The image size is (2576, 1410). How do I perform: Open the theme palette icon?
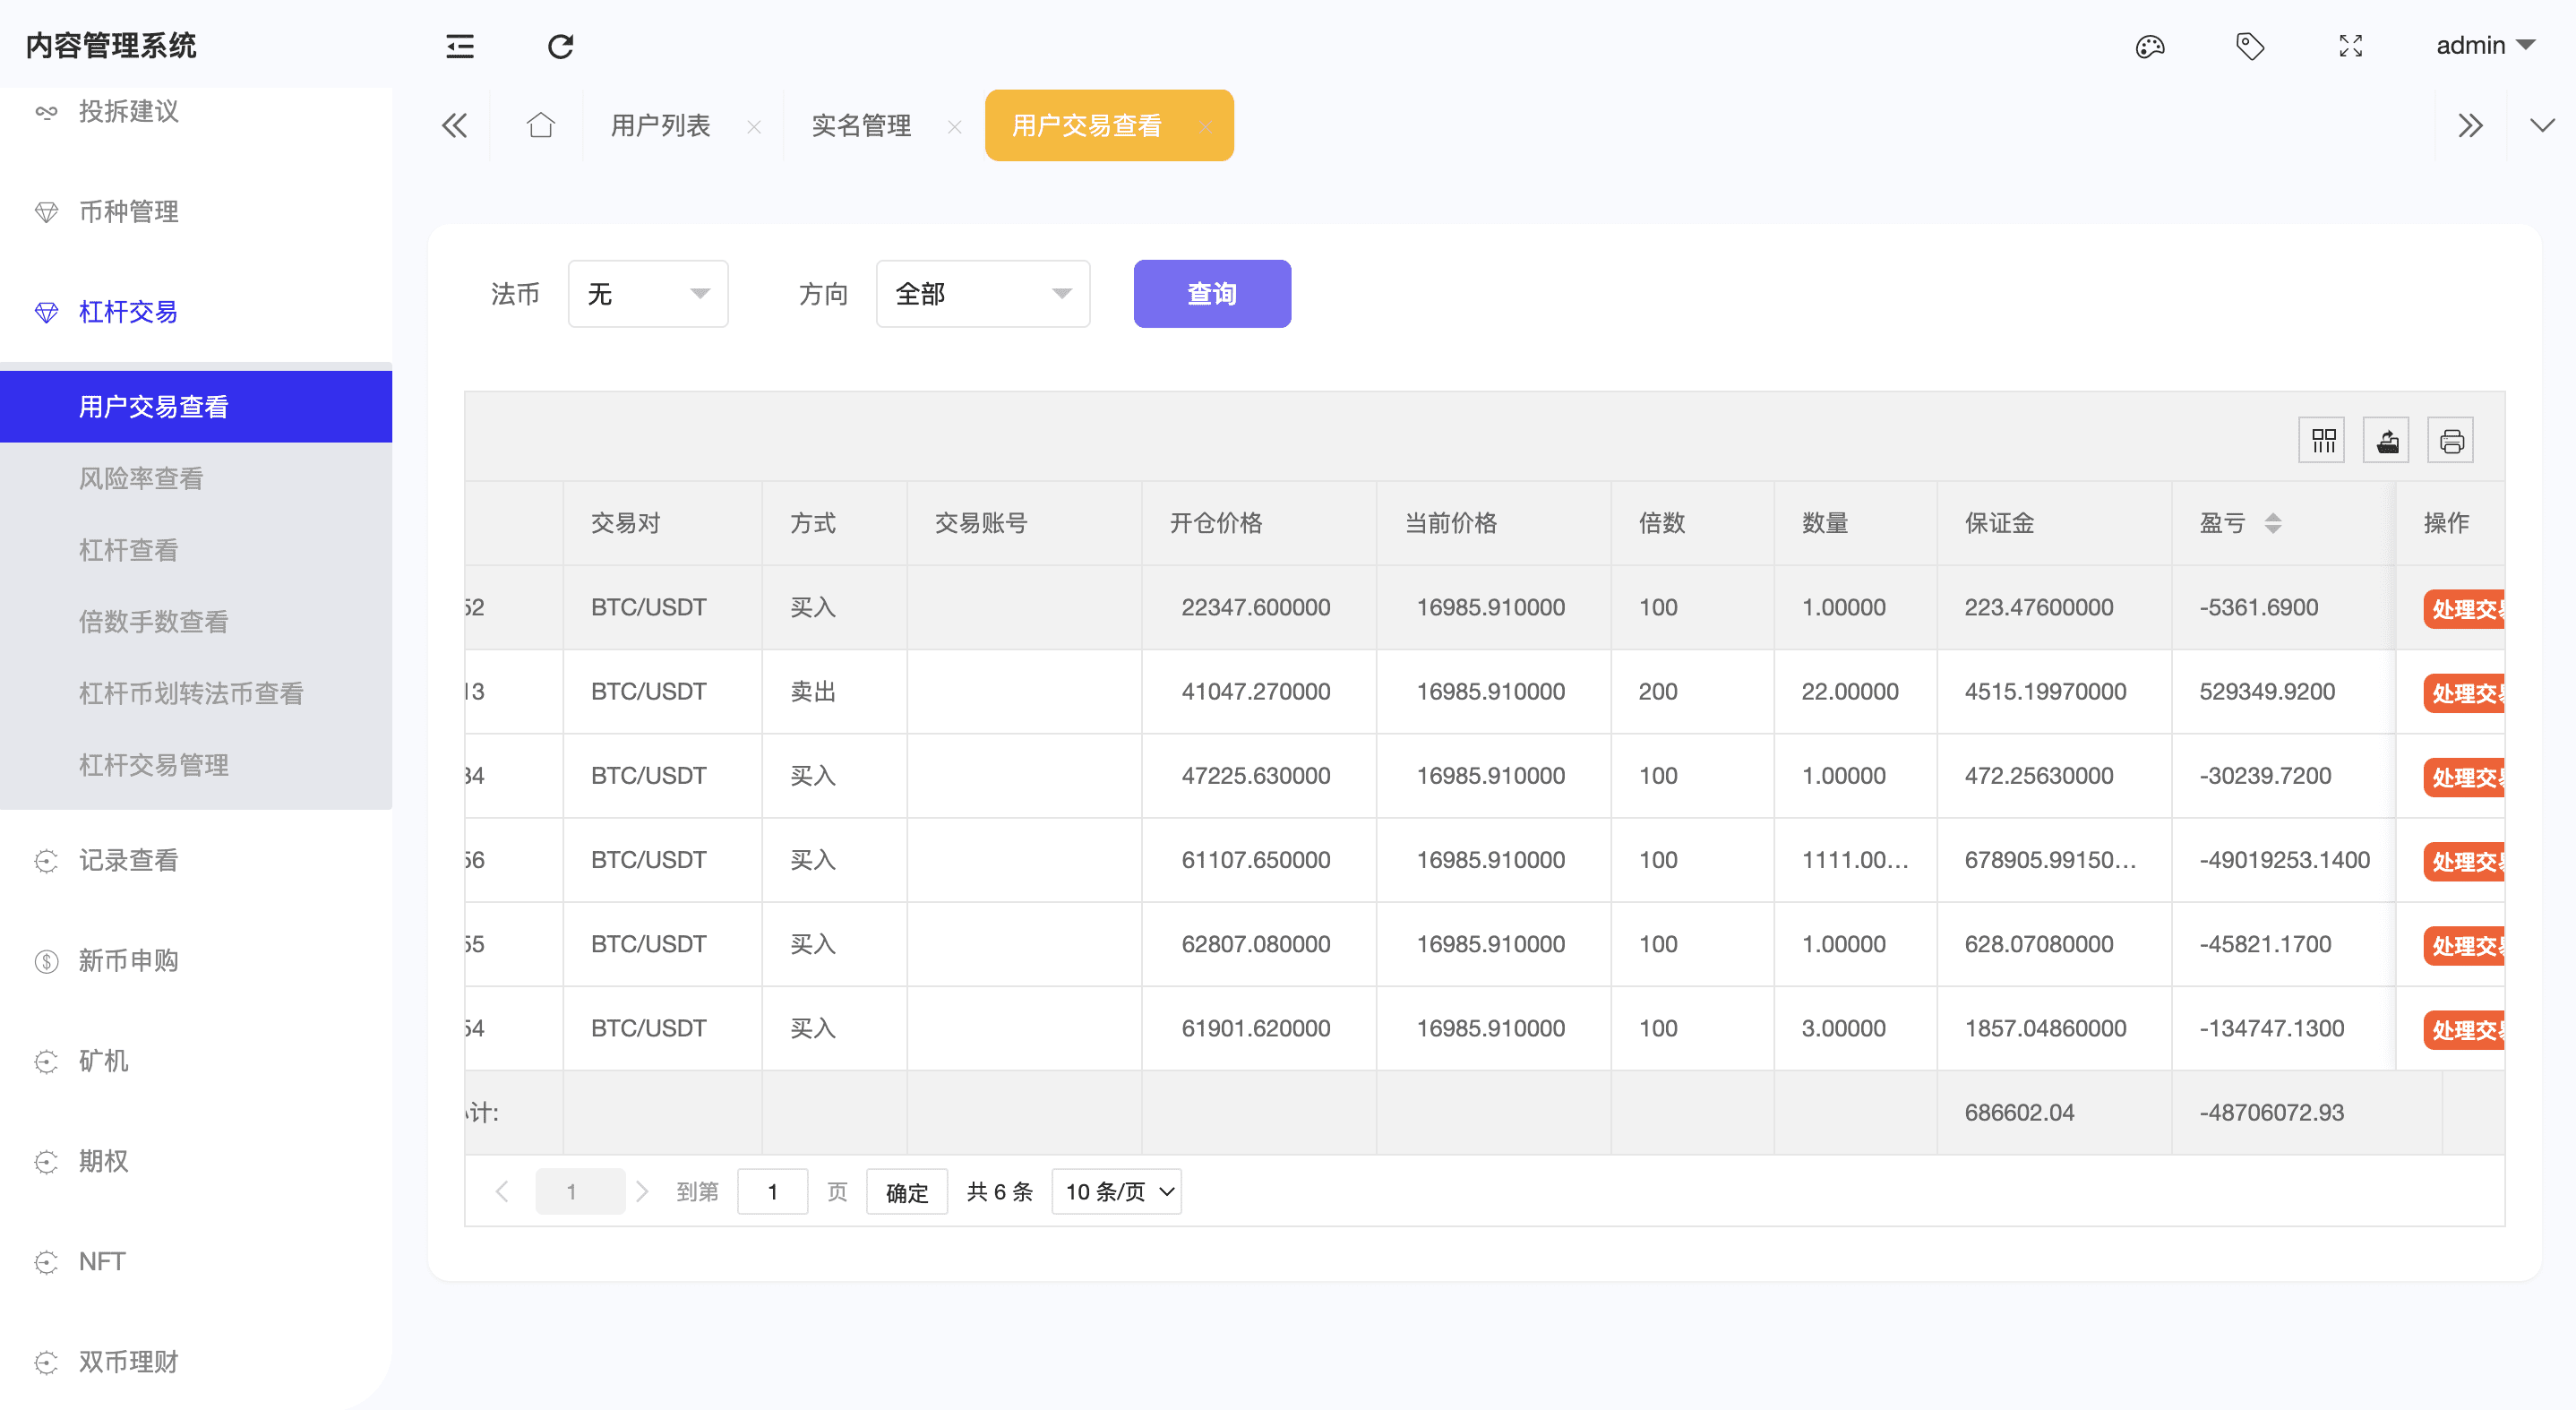[x=2149, y=46]
